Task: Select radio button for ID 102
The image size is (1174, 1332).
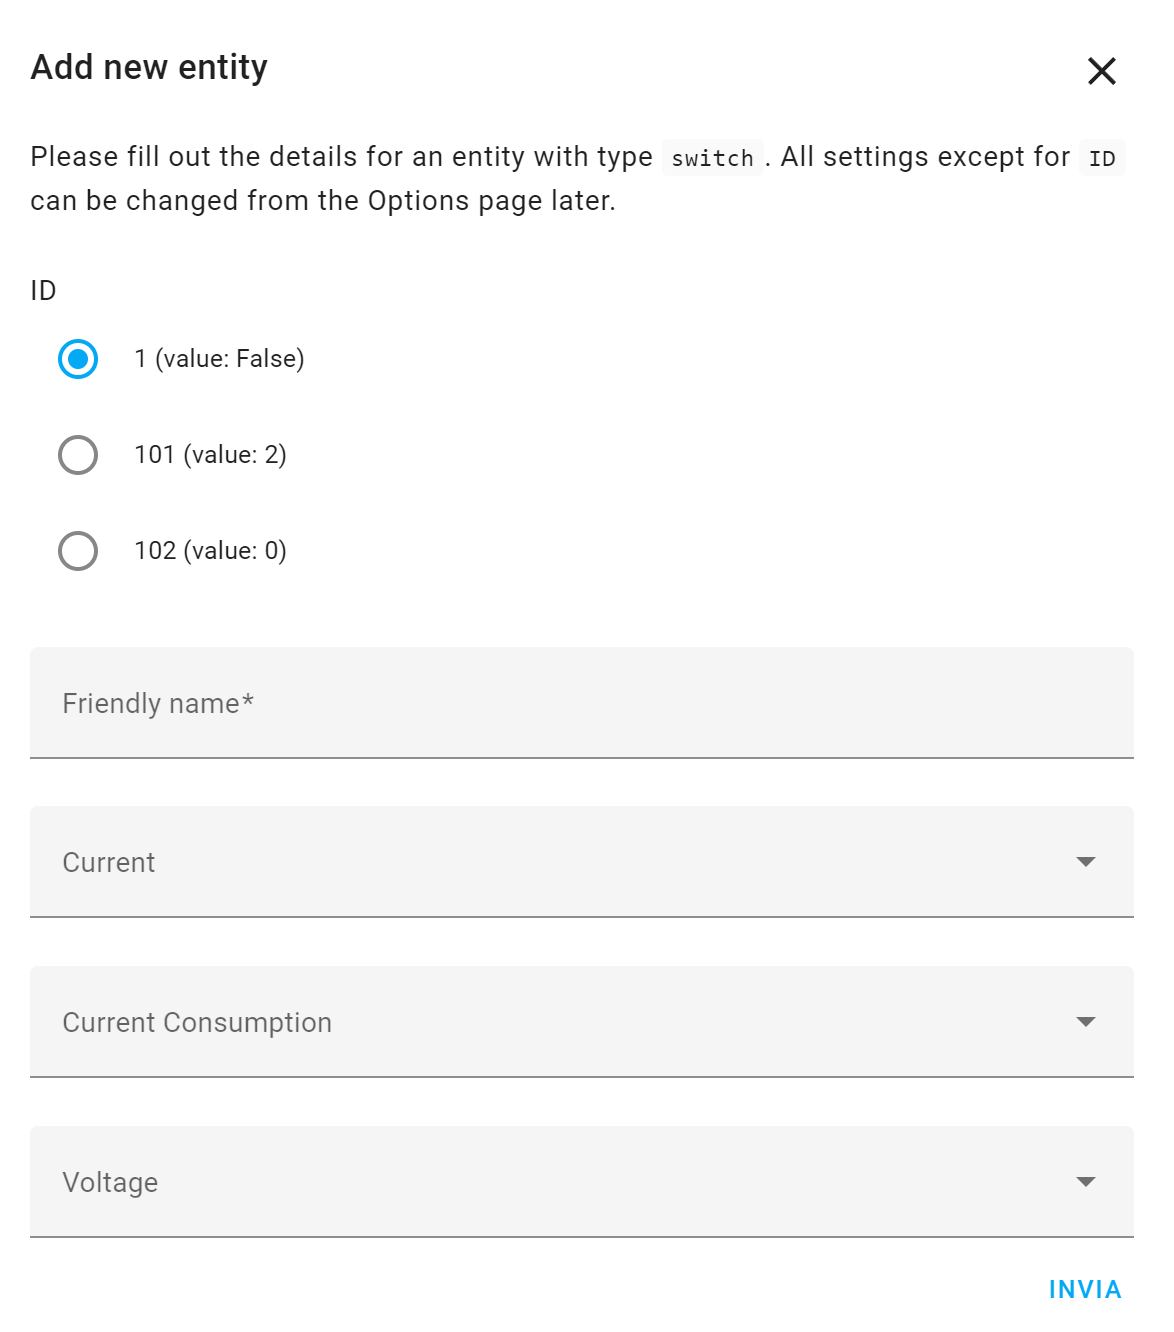Action: click(78, 551)
